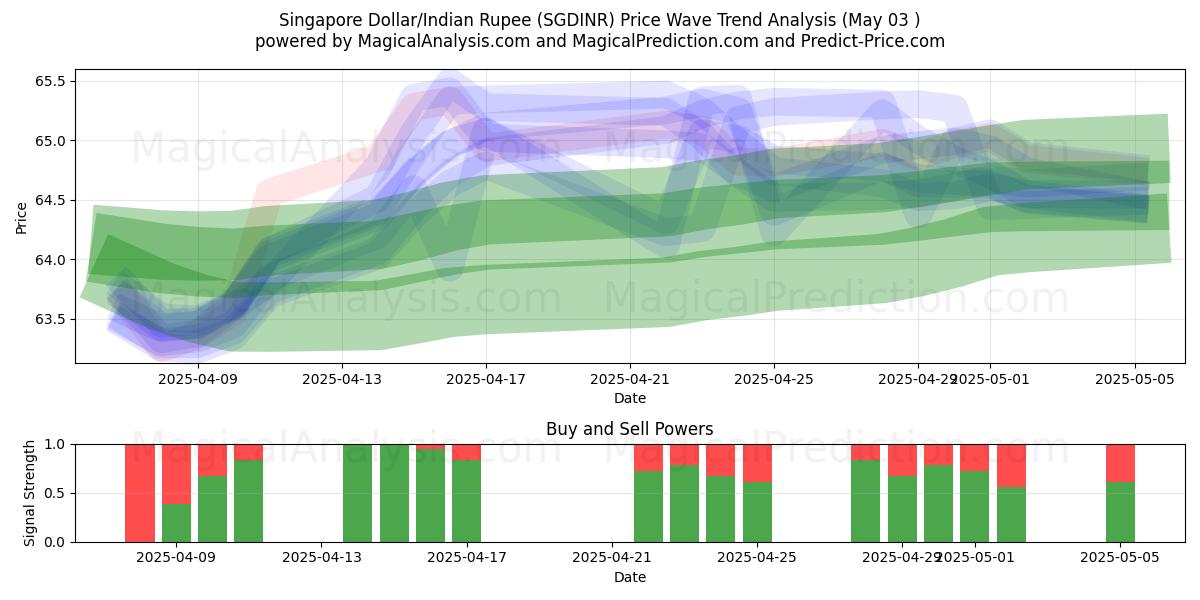
Task: Click the 'Signal Strength' axis label
Action: coord(30,493)
